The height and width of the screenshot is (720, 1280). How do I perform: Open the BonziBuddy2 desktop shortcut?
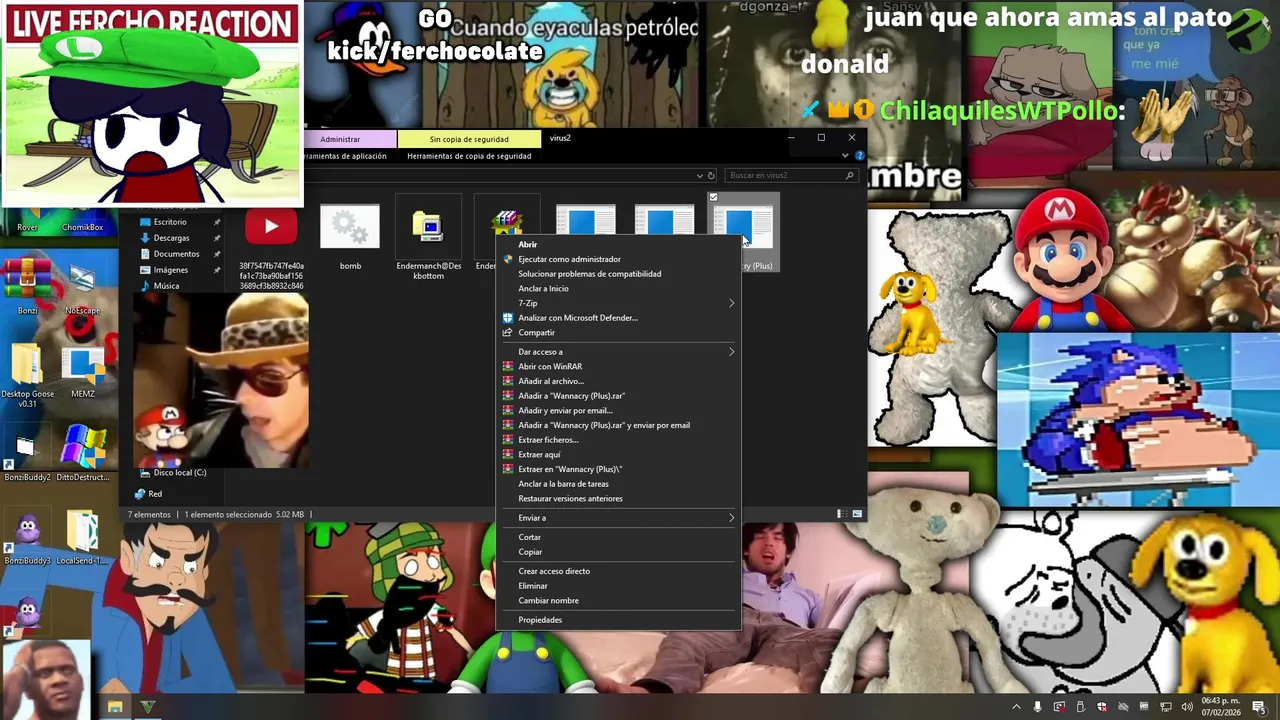pos(27,447)
